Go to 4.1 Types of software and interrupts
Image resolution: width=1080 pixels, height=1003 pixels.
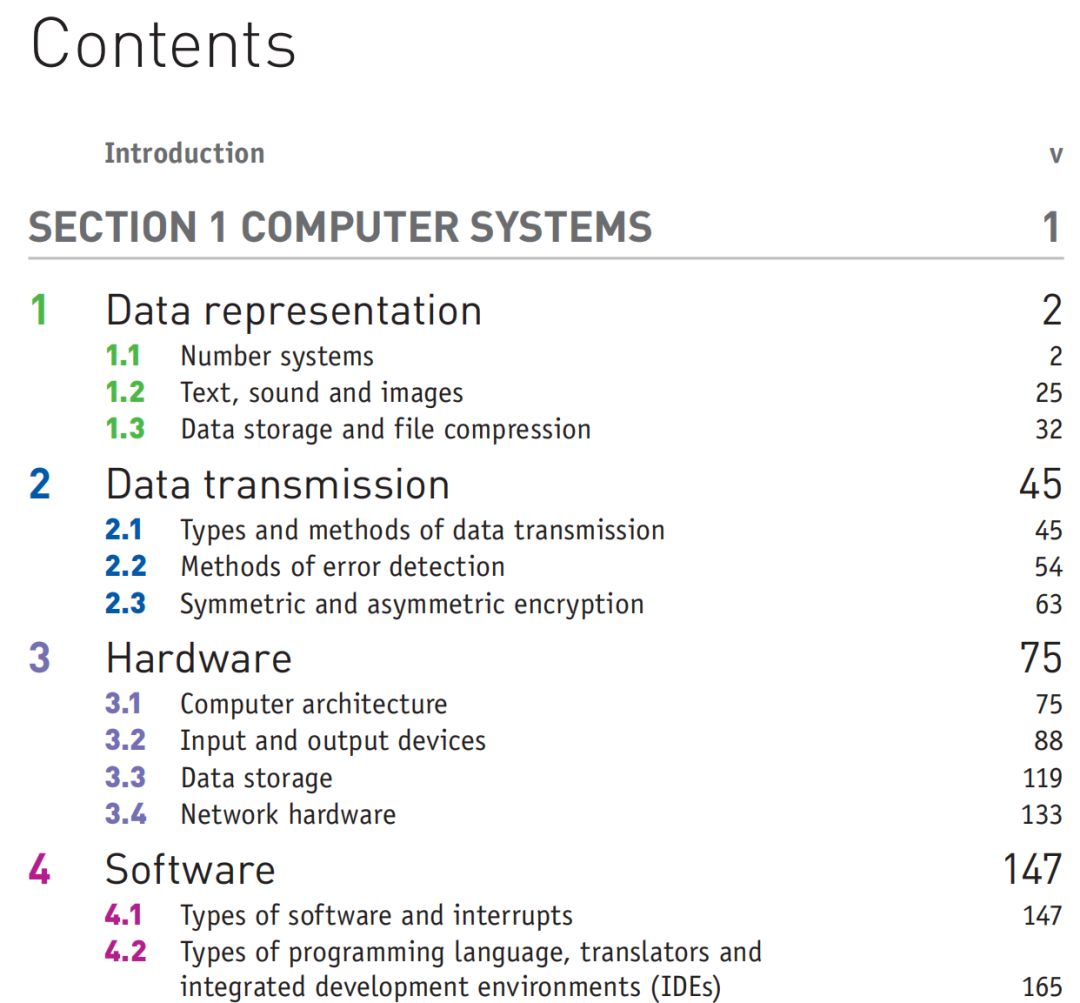tap(376, 916)
